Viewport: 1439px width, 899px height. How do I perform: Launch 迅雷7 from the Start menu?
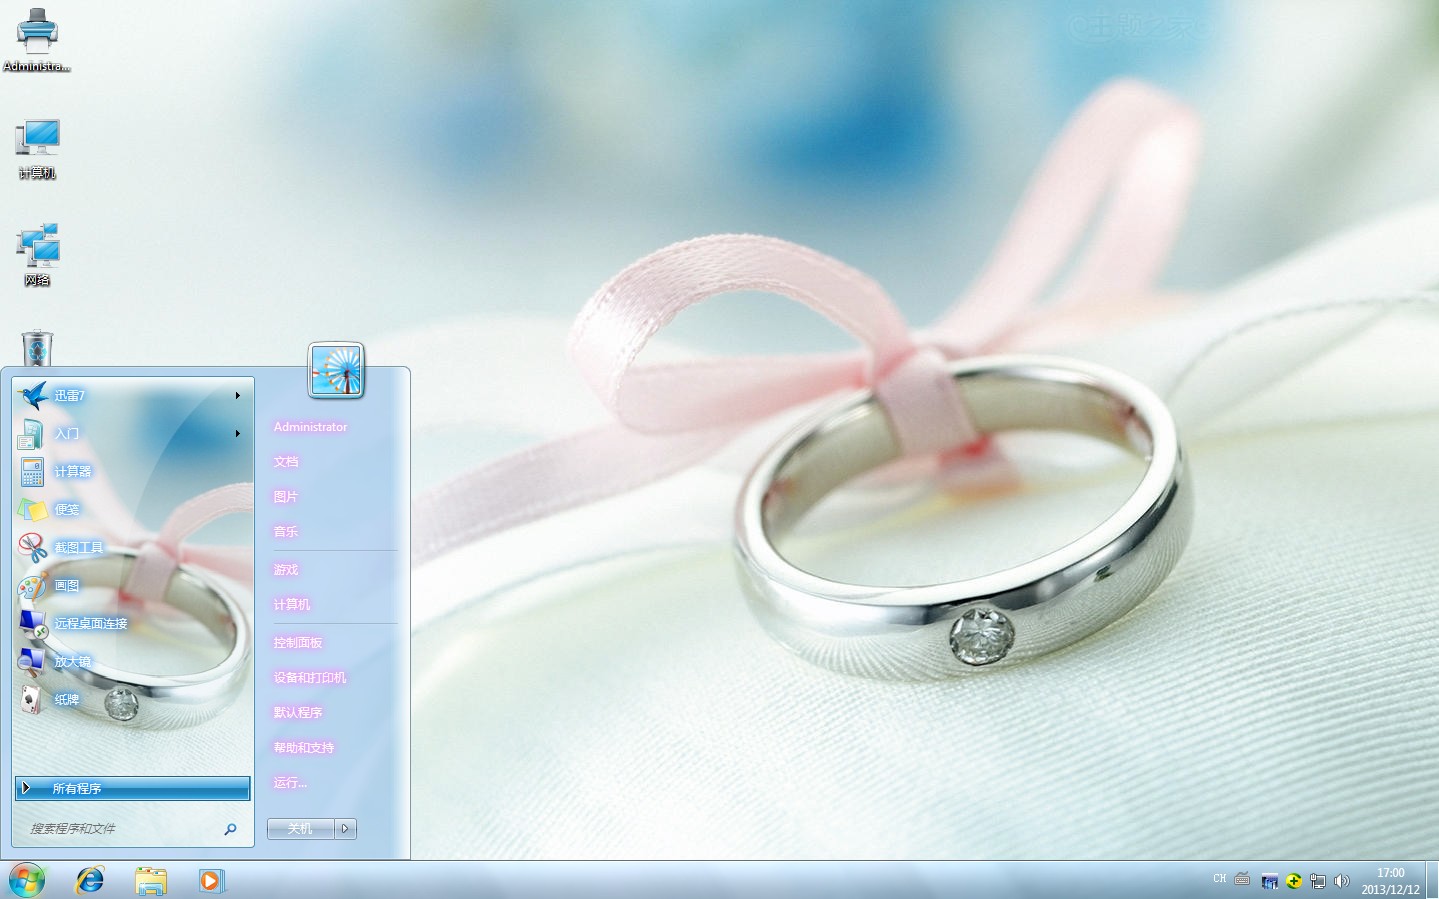[133, 396]
